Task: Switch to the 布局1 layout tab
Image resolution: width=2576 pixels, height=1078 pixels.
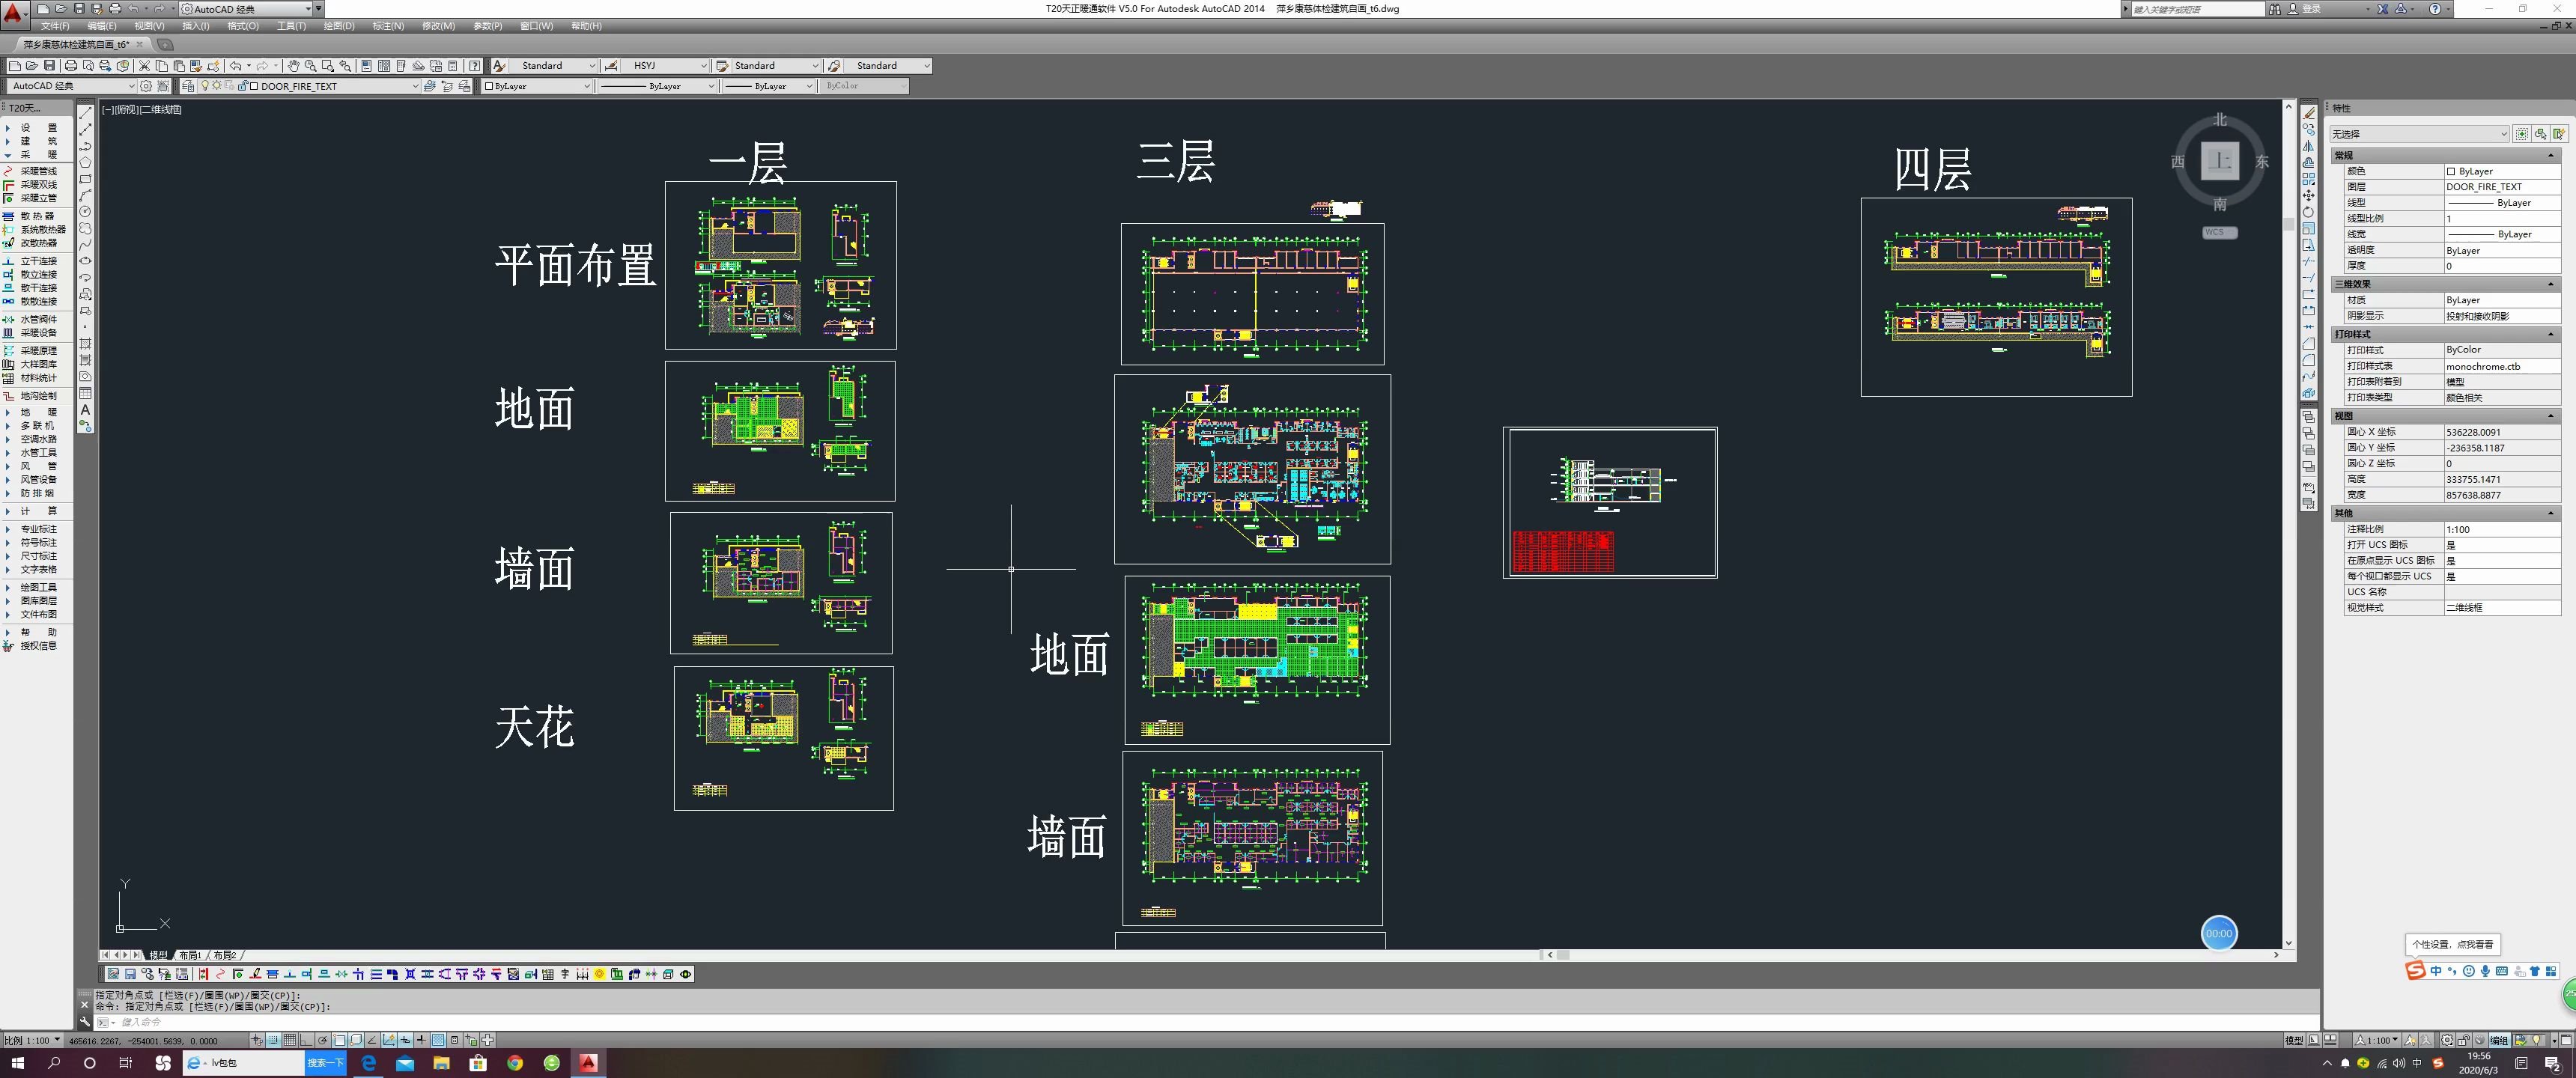Action: click(x=189, y=955)
